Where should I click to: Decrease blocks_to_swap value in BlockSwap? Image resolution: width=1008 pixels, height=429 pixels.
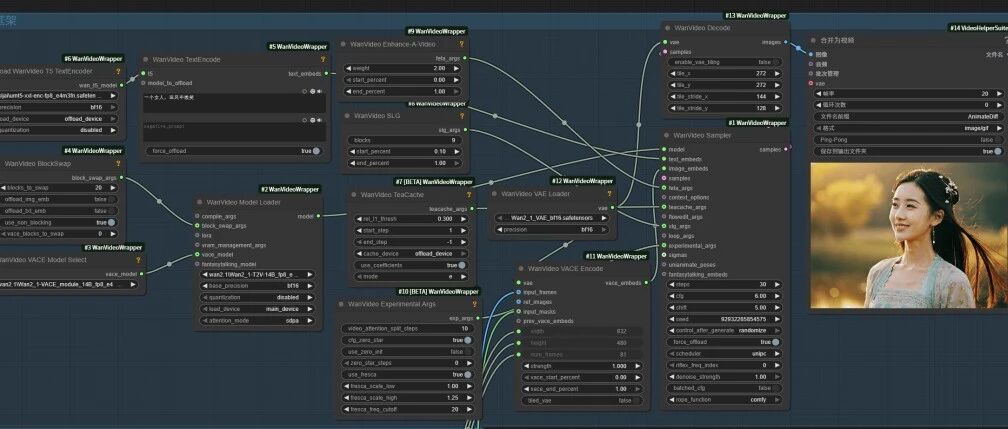[3, 187]
